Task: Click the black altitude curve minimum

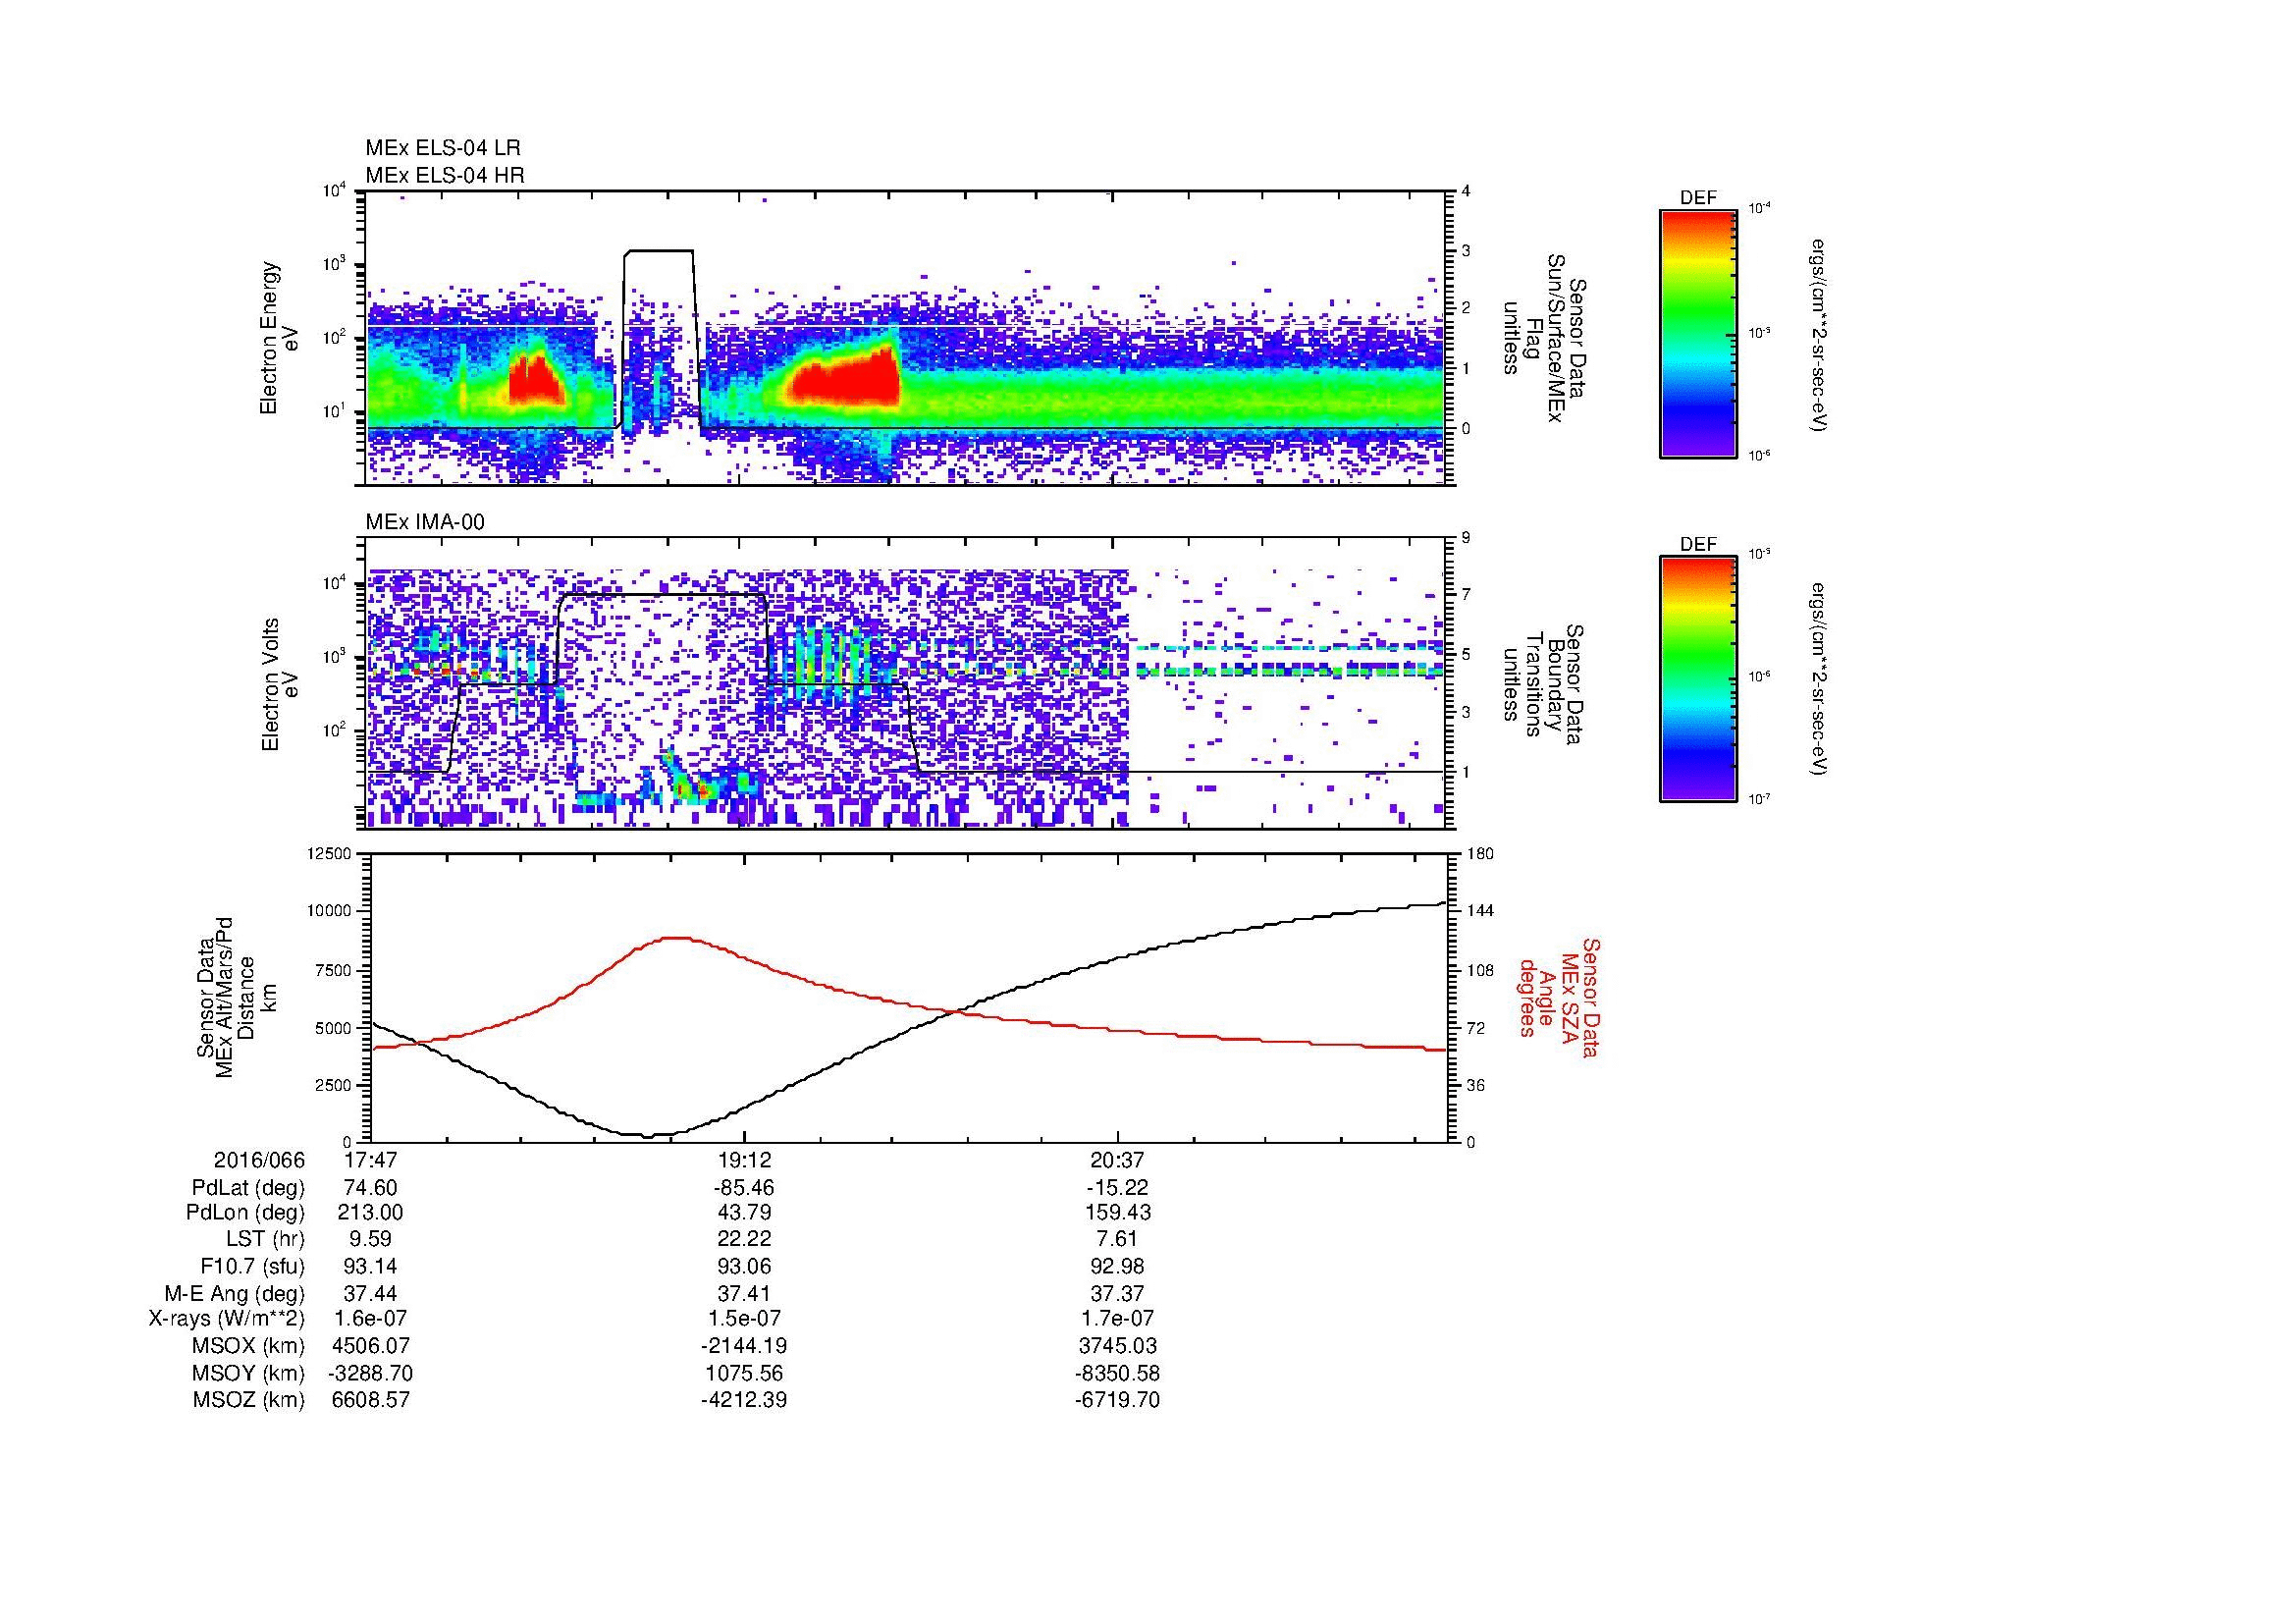Action: [648, 1136]
